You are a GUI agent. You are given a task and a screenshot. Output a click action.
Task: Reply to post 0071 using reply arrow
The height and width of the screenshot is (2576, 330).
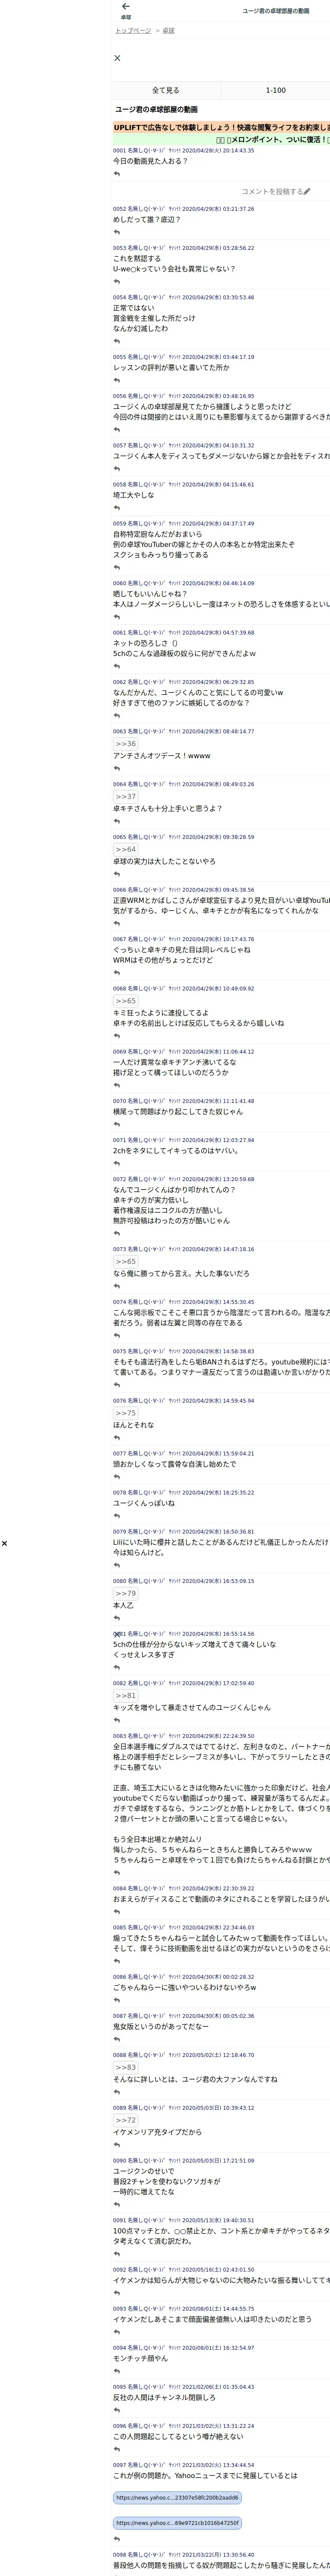click(117, 1164)
